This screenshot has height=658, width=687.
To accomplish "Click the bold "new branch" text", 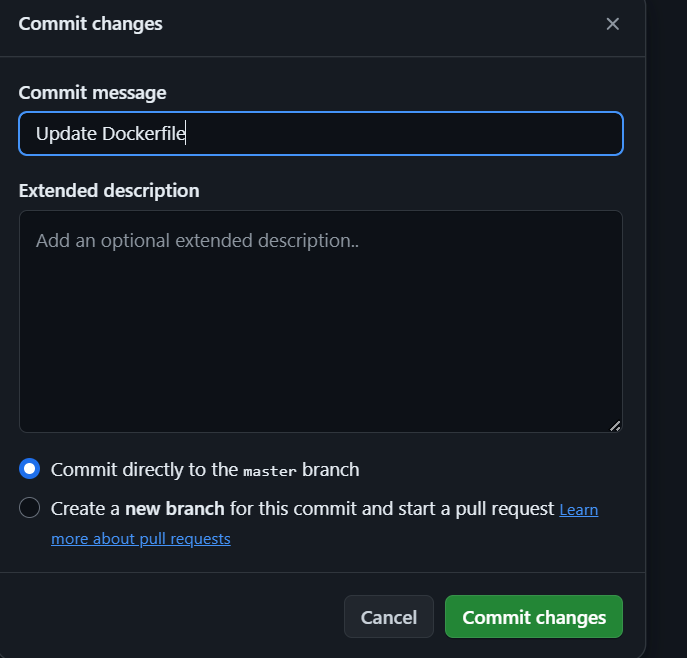I will tap(174, 508).
